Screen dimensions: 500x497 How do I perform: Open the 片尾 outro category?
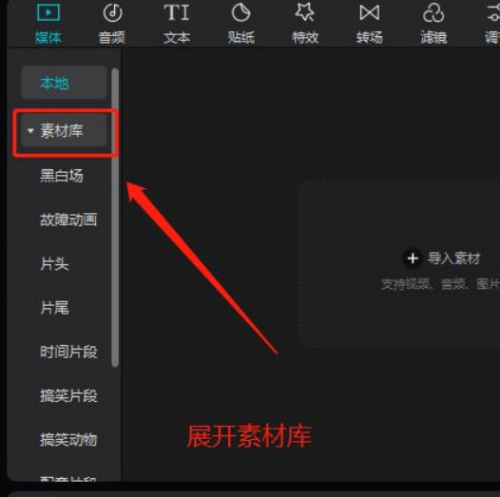point(54,308)
